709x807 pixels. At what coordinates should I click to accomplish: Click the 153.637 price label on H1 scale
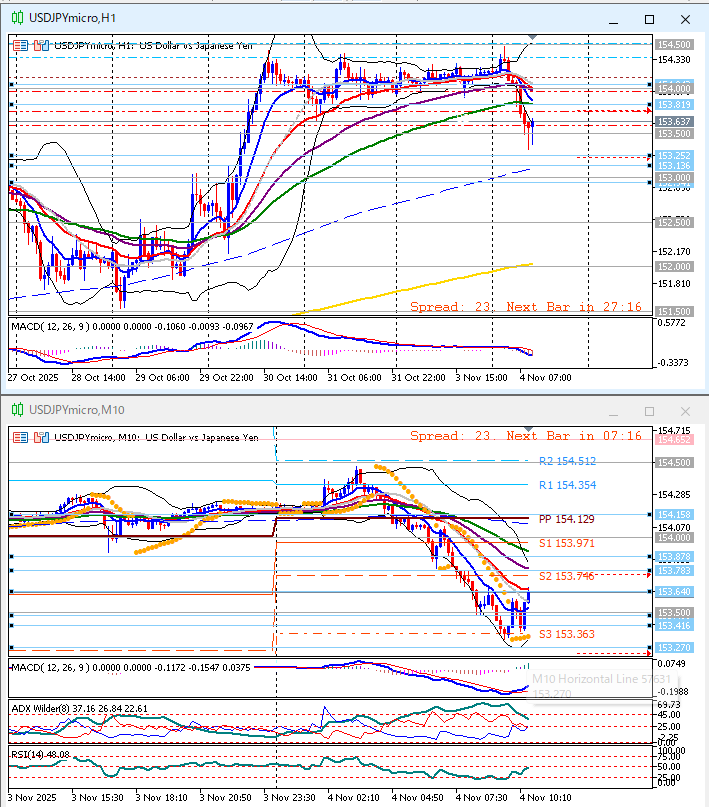(x=674, y=121)
